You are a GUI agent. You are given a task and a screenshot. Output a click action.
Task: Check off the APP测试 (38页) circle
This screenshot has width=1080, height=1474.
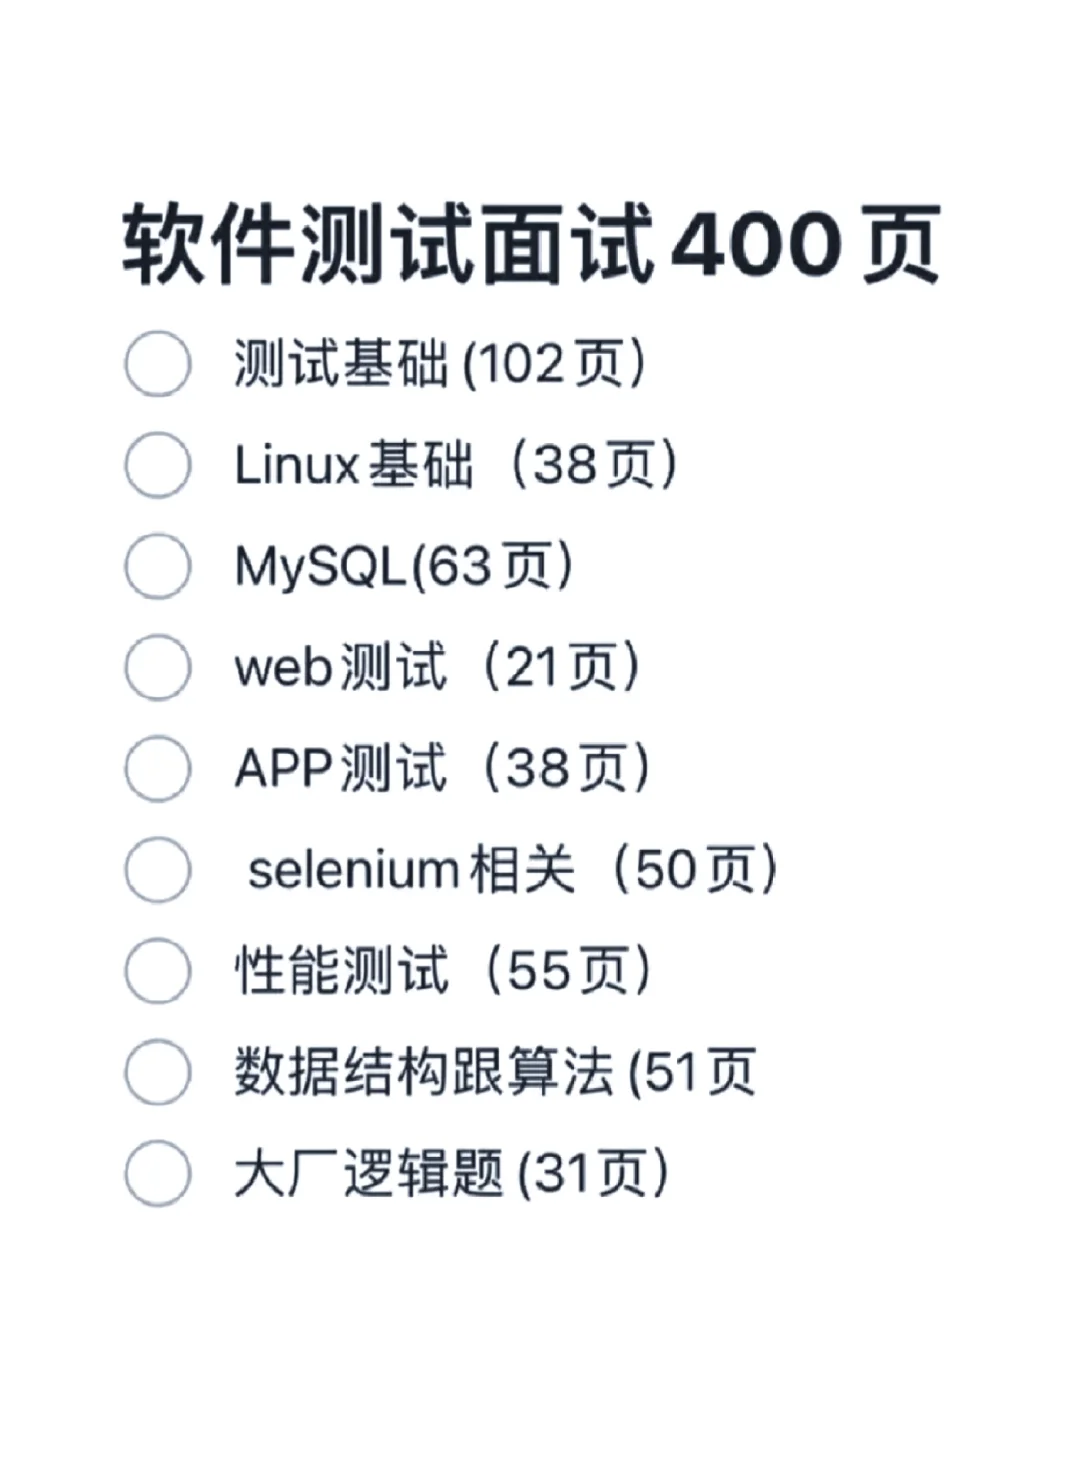[x=157, y=768]
